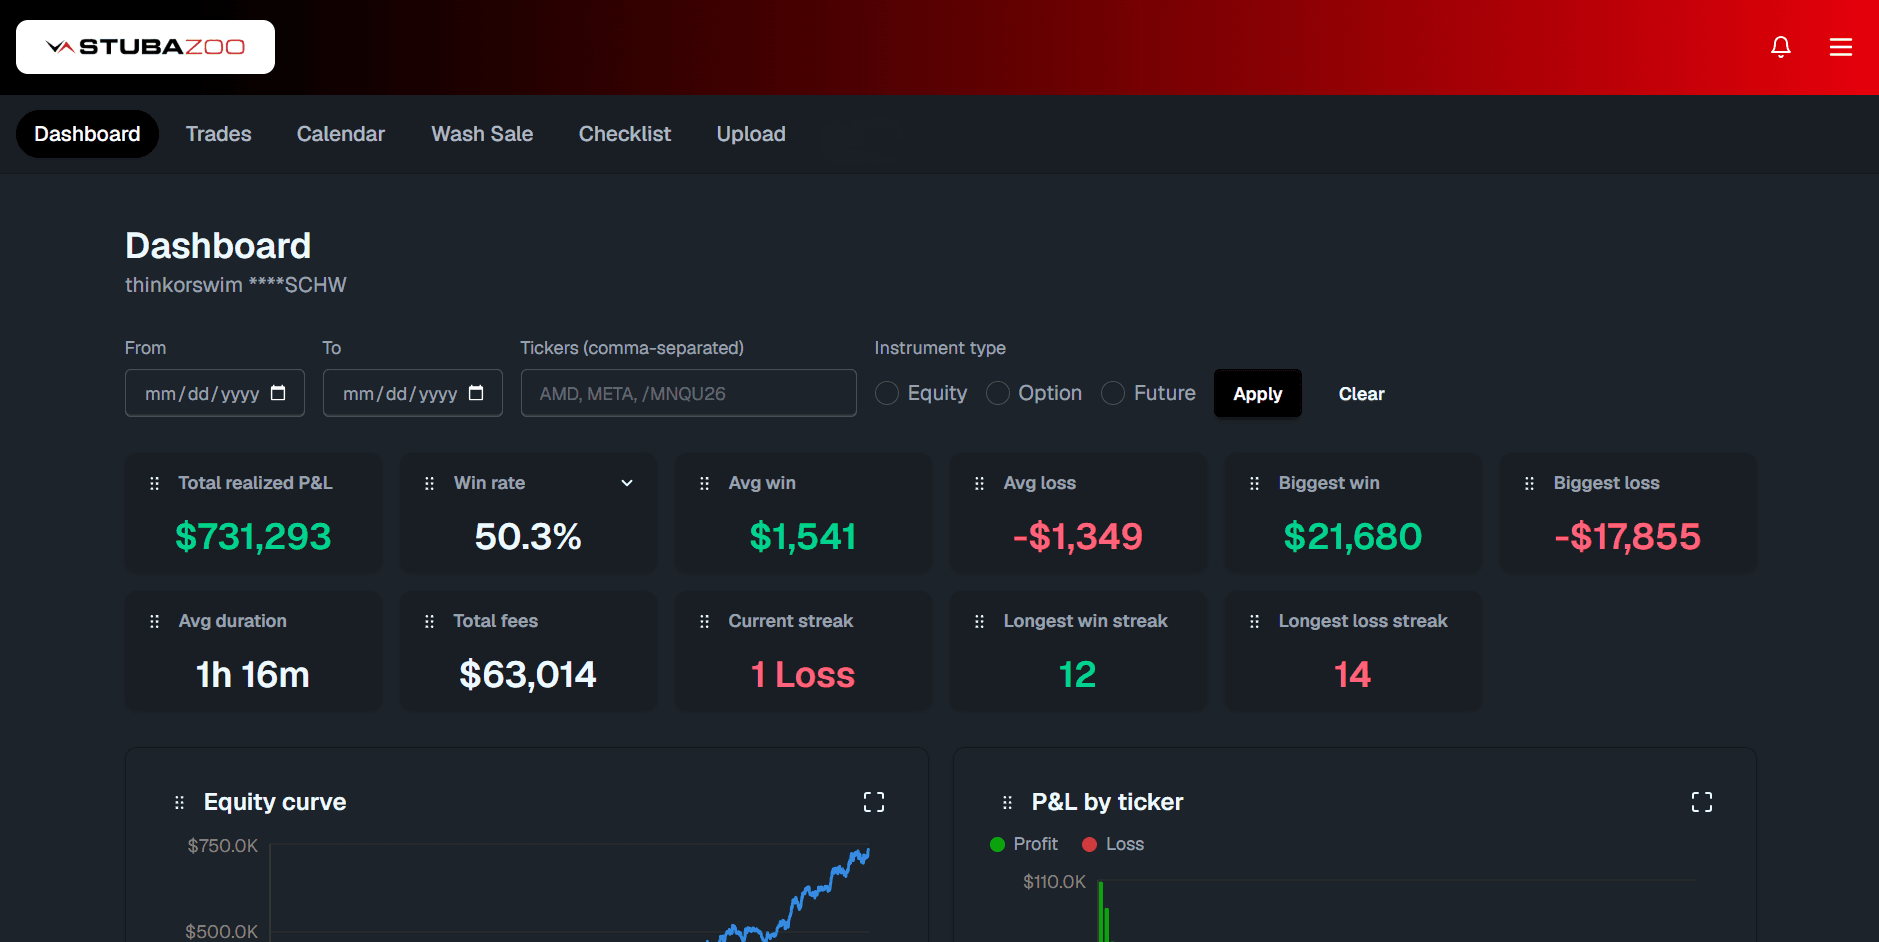Image resolution: width=1879 pixels, height=942 pixels.
Task: Open the hamburger menu
Action: 1841,47
